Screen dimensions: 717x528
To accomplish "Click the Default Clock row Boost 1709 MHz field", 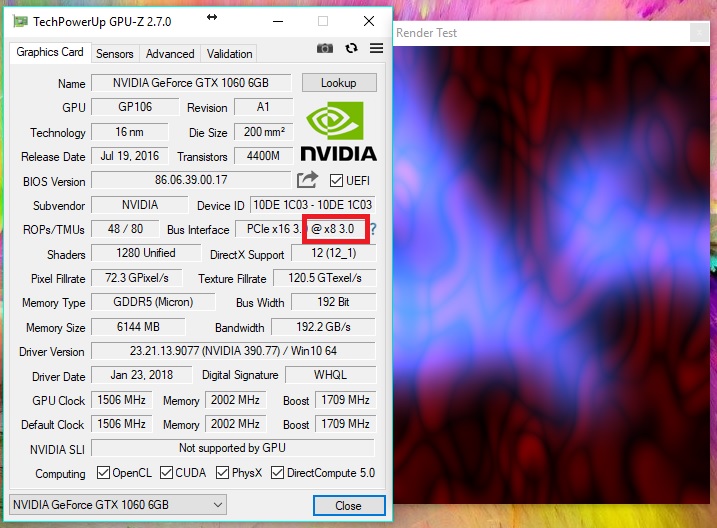I will [346, 424].
